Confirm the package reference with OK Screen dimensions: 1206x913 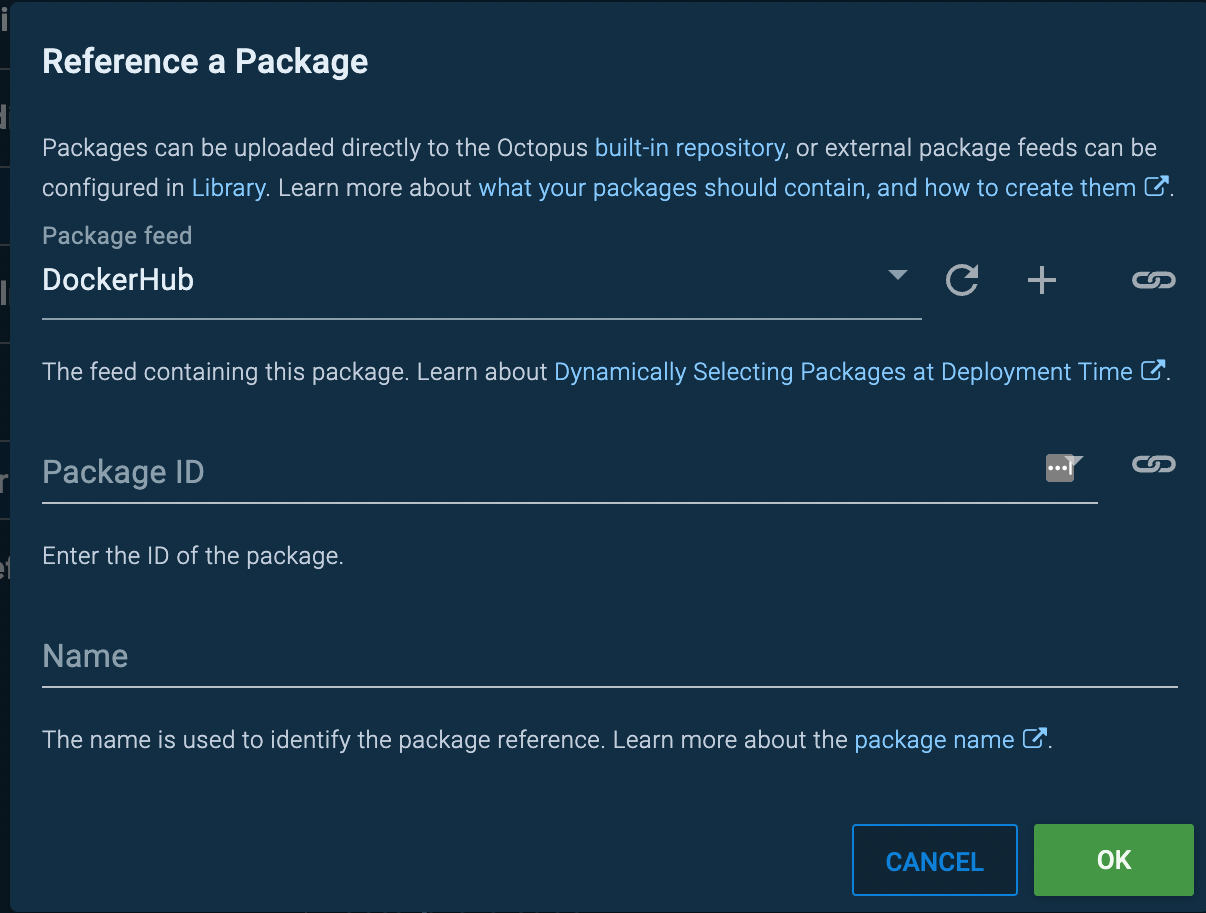[x=1114, y=860]
